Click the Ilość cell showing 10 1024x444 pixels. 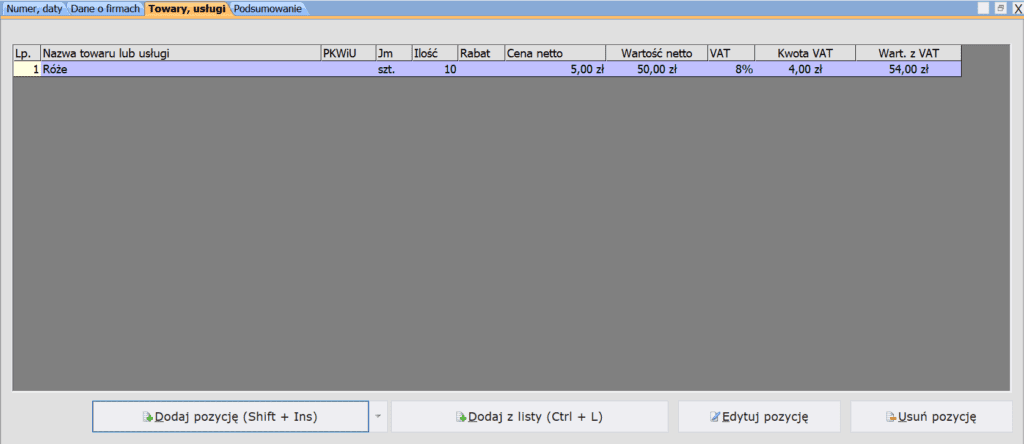coord(434,70)
